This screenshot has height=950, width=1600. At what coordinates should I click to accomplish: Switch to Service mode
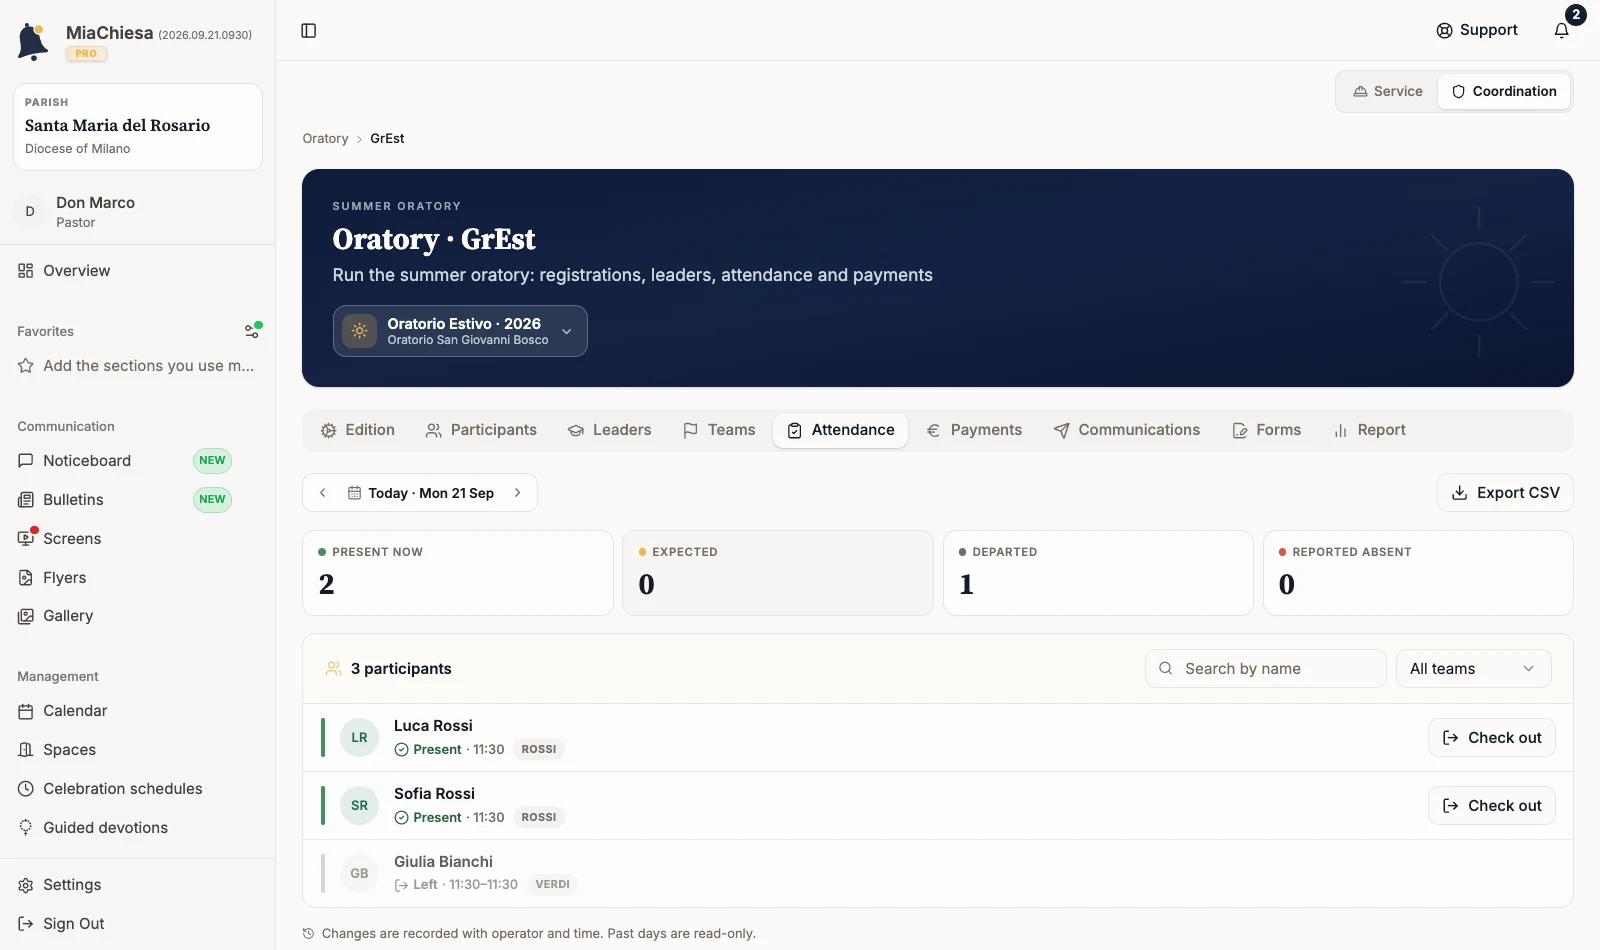coord(1388,91)
